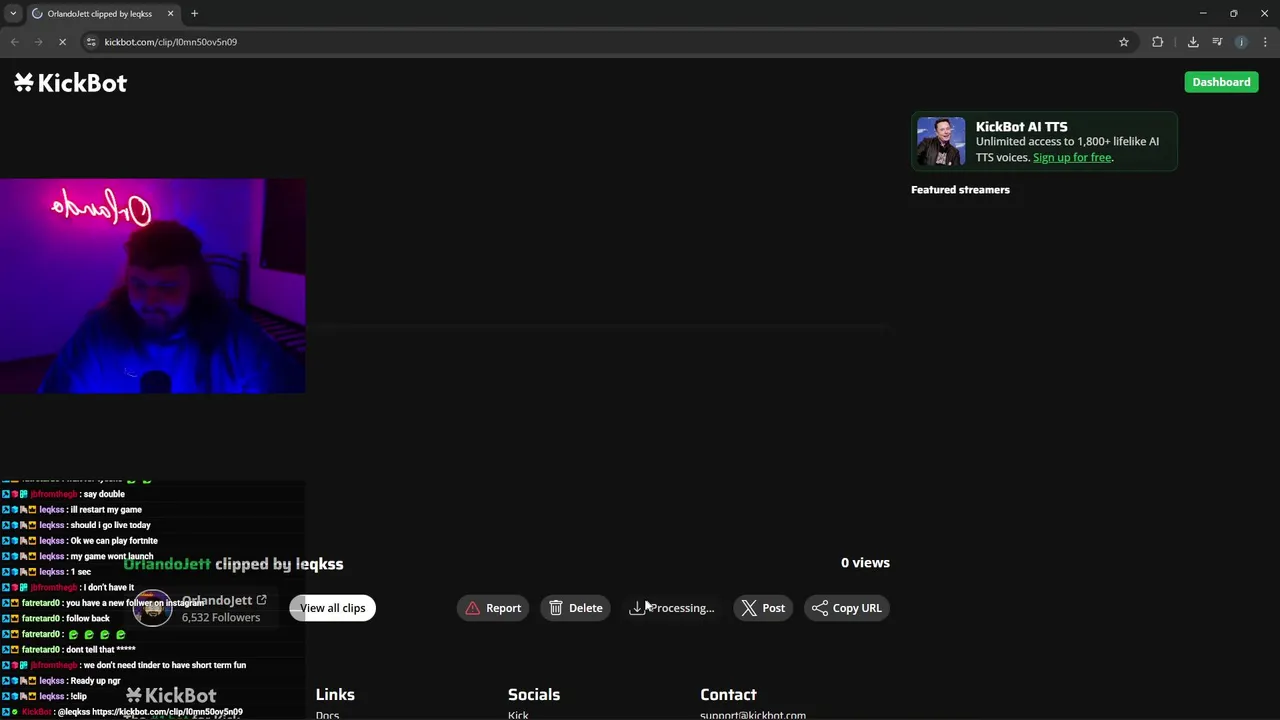Image resolution: width=1280 pixels, height=720 pixels.
Task: Close the OrlandoJett clipped by leqkss tab
Action: pyautogui.click(x=170, y=13)
